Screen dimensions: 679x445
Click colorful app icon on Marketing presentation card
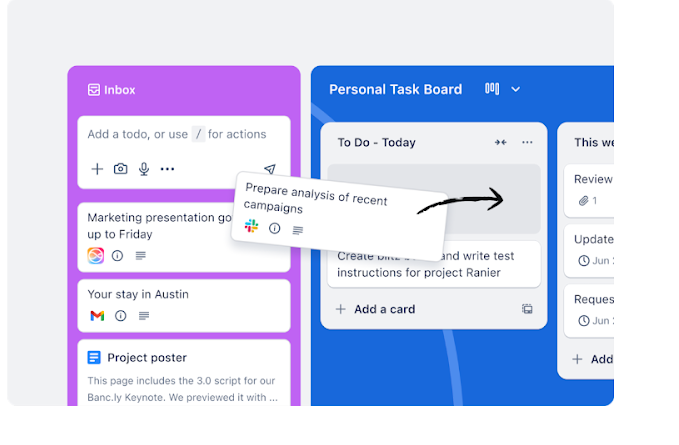[95, 255]
